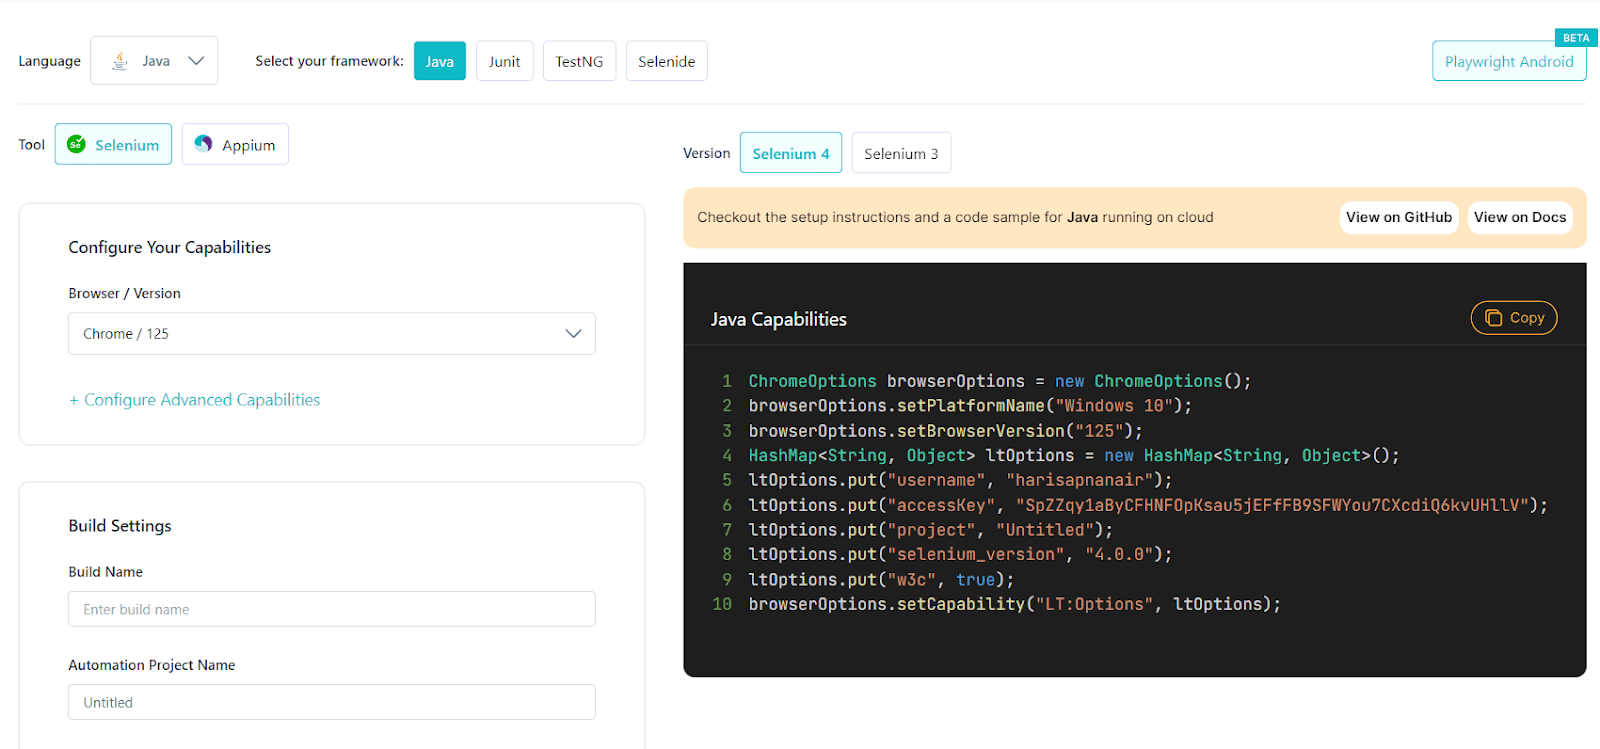Select the Appium tool
The height and width of the screenshot is (749, 1600).
[235, 145]
